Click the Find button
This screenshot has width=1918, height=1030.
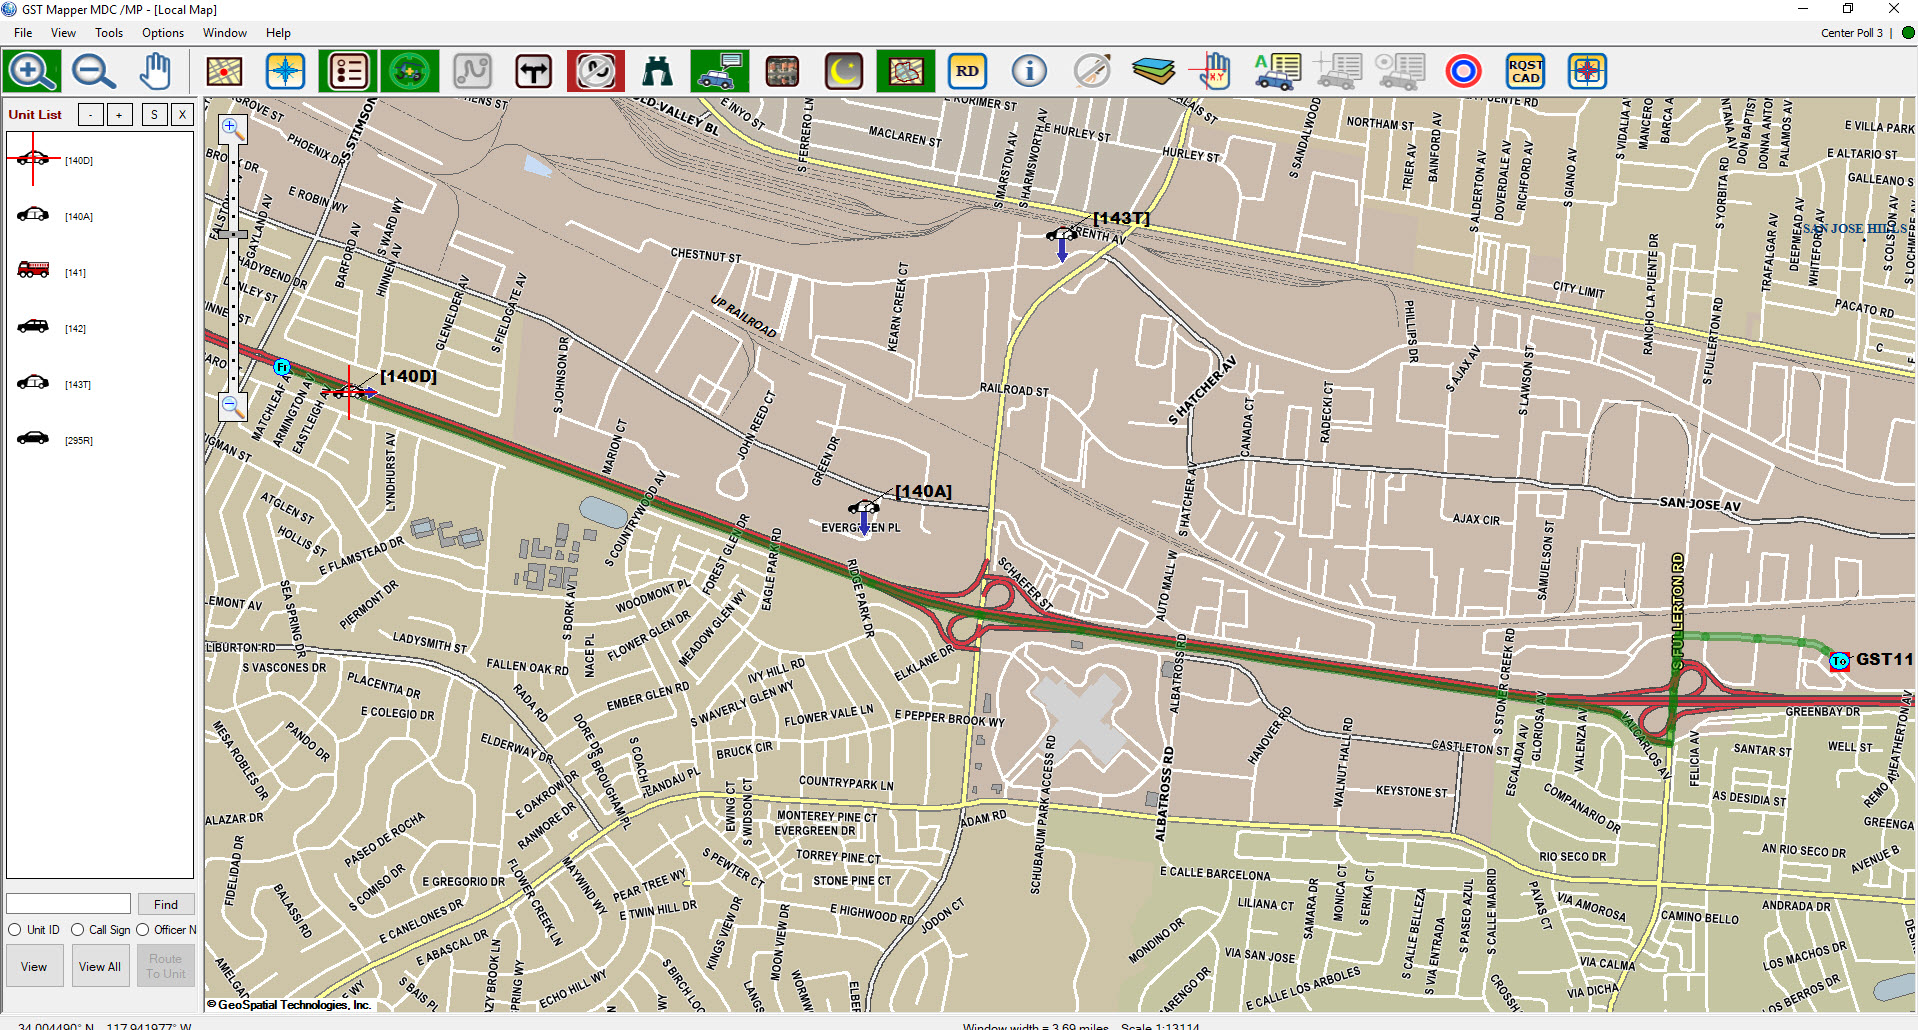click(x=166, y=904)
